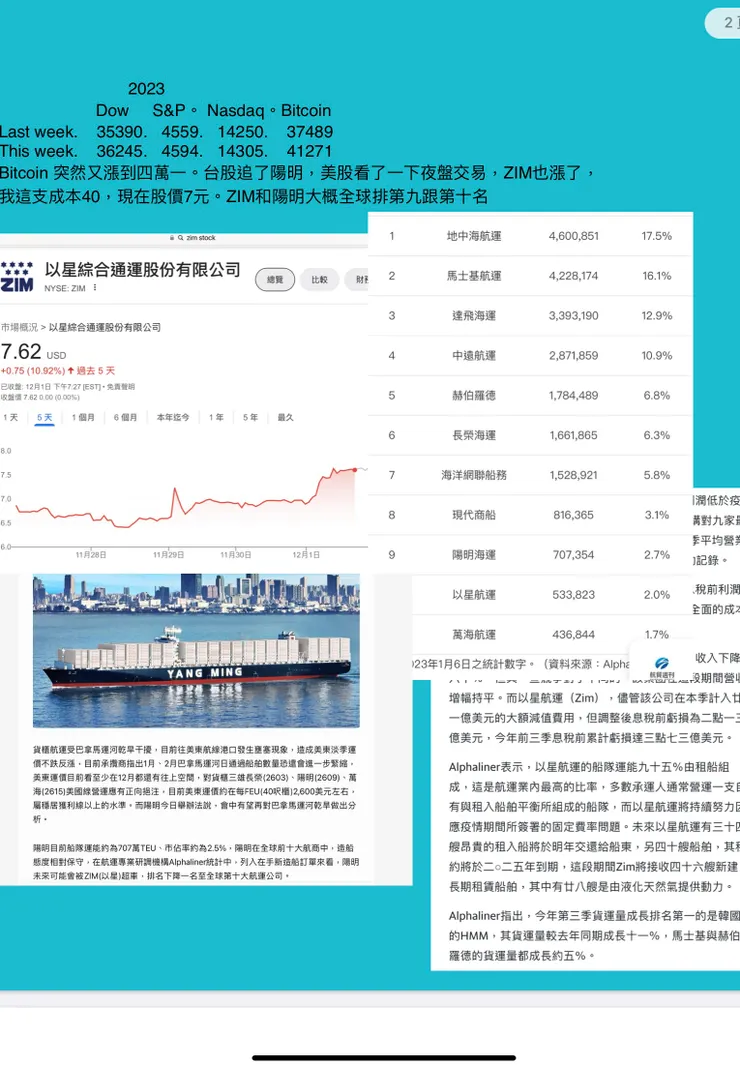Viewport: 740px width, 1065px height.
Task: Tap the NYSE: ZIM ticker label
Action: point(65,288)
